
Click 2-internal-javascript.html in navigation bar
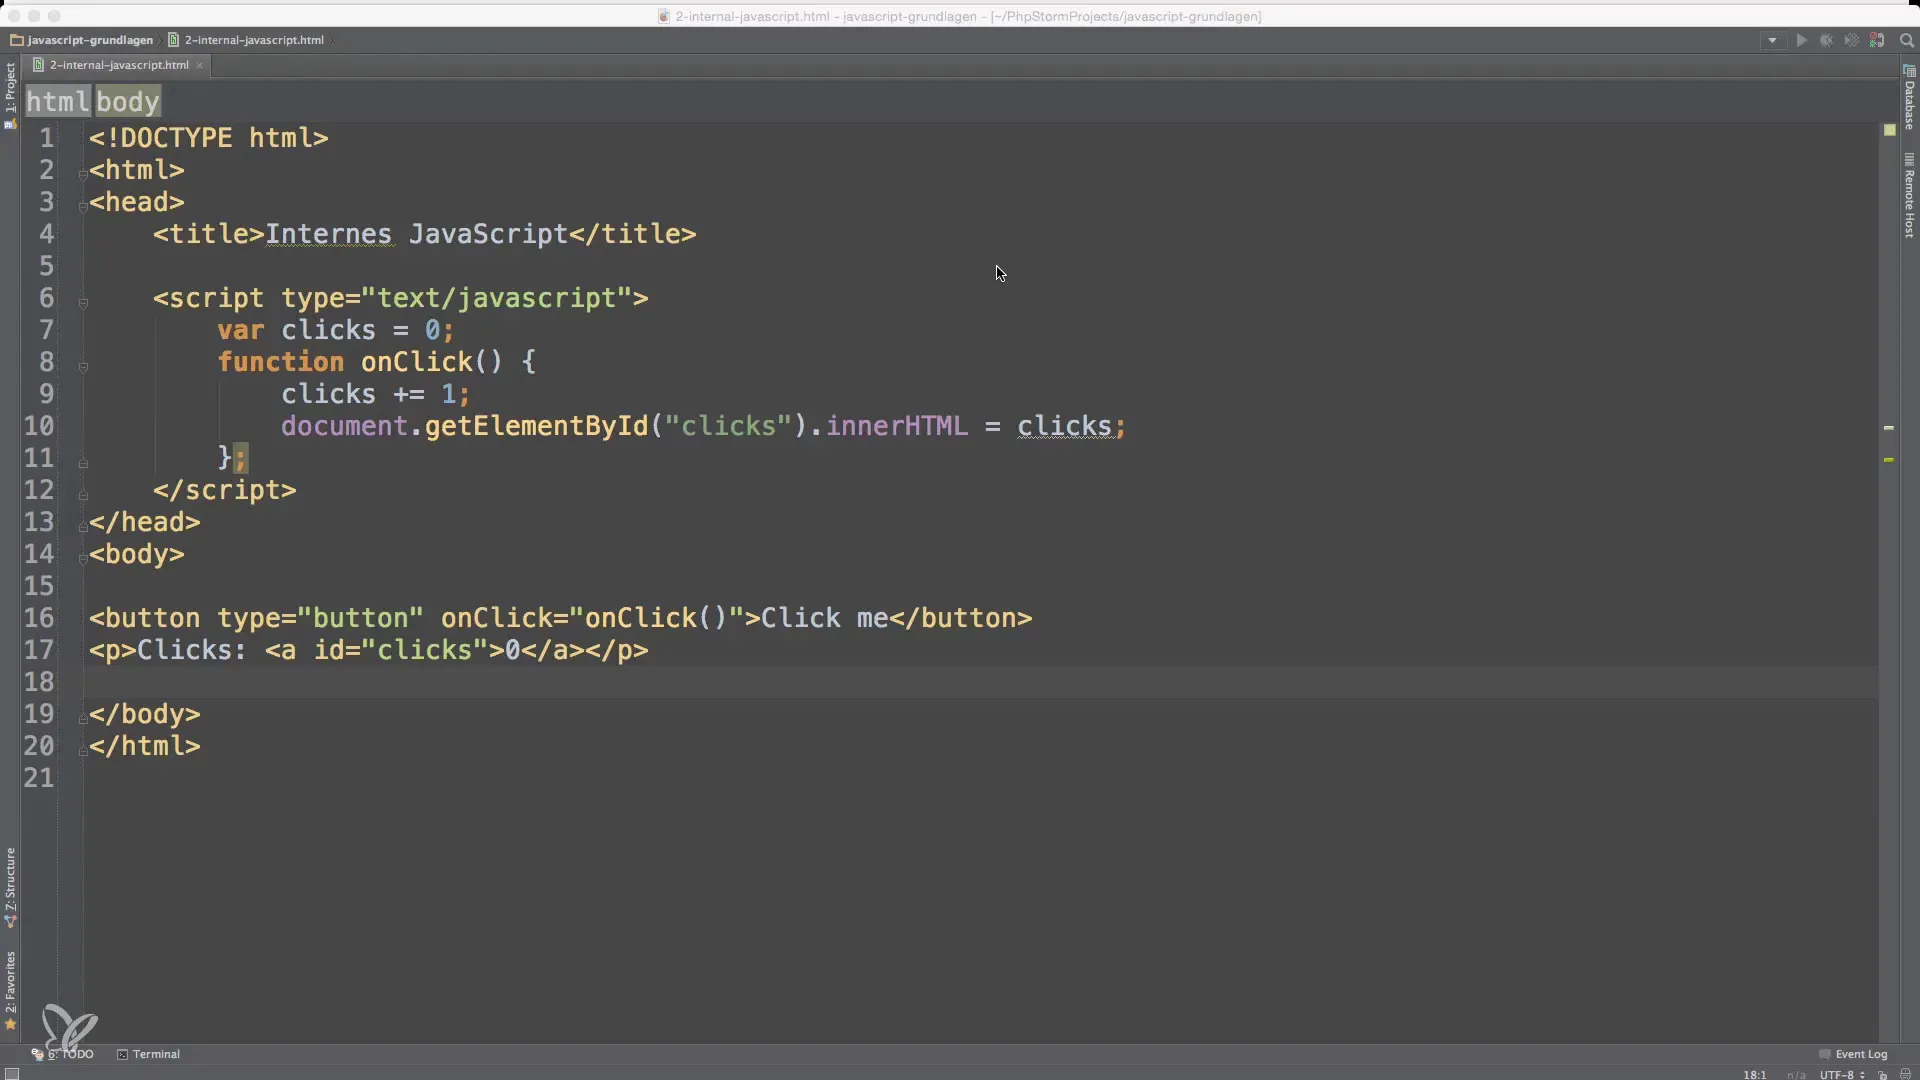coord(254,40)
